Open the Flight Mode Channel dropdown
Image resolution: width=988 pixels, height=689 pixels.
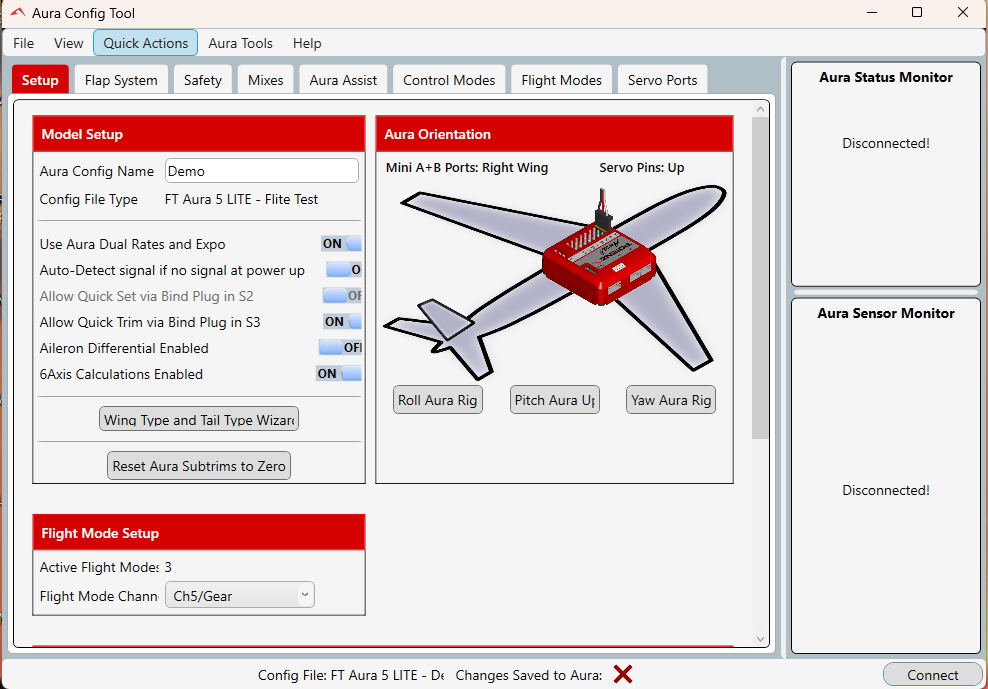coord(239,596)
